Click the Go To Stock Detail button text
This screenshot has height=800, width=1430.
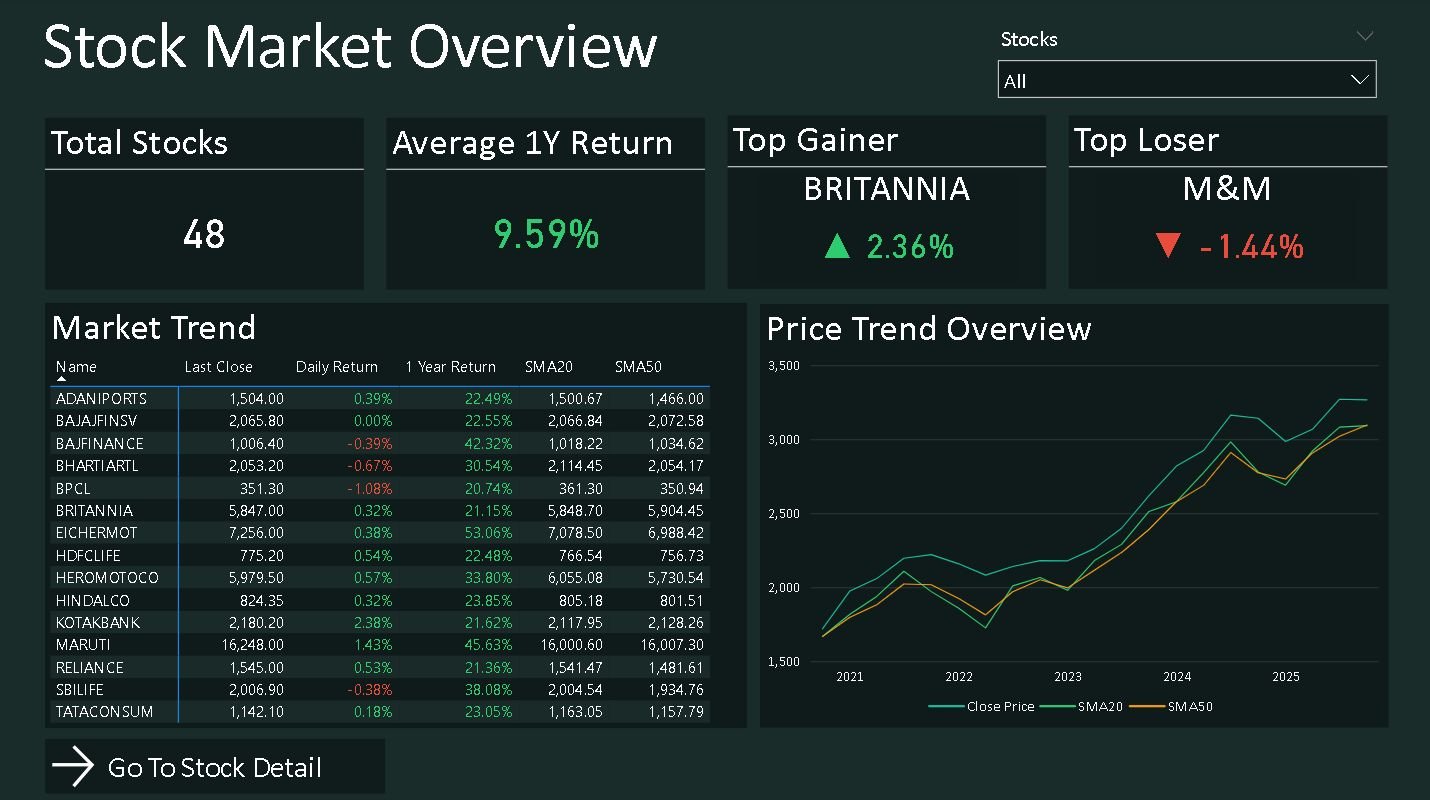click(x=215, y=768)
